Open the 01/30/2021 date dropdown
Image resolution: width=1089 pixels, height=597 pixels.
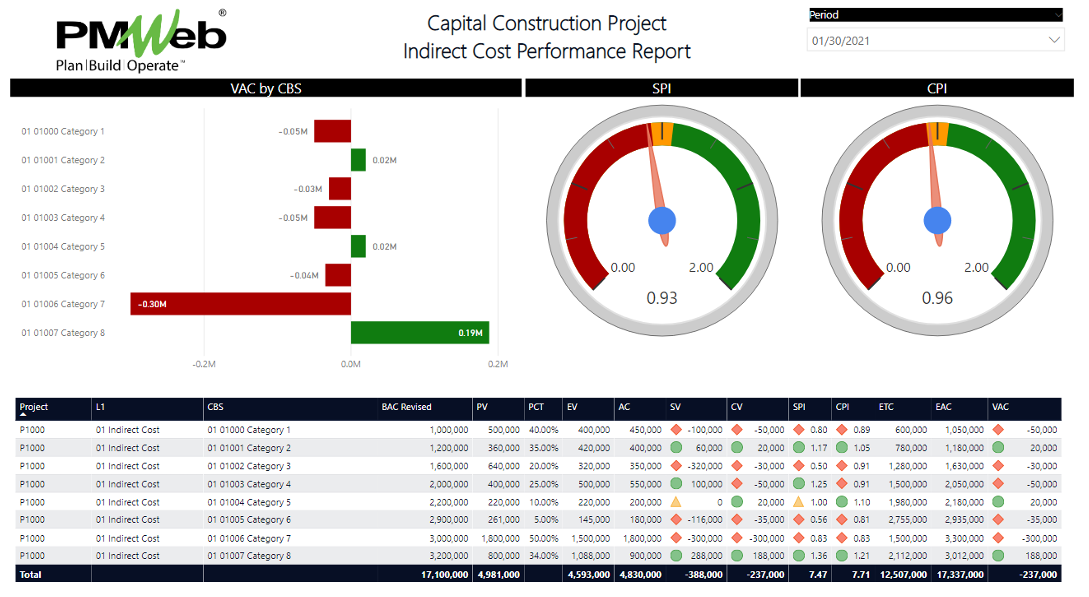point(1054,40)
